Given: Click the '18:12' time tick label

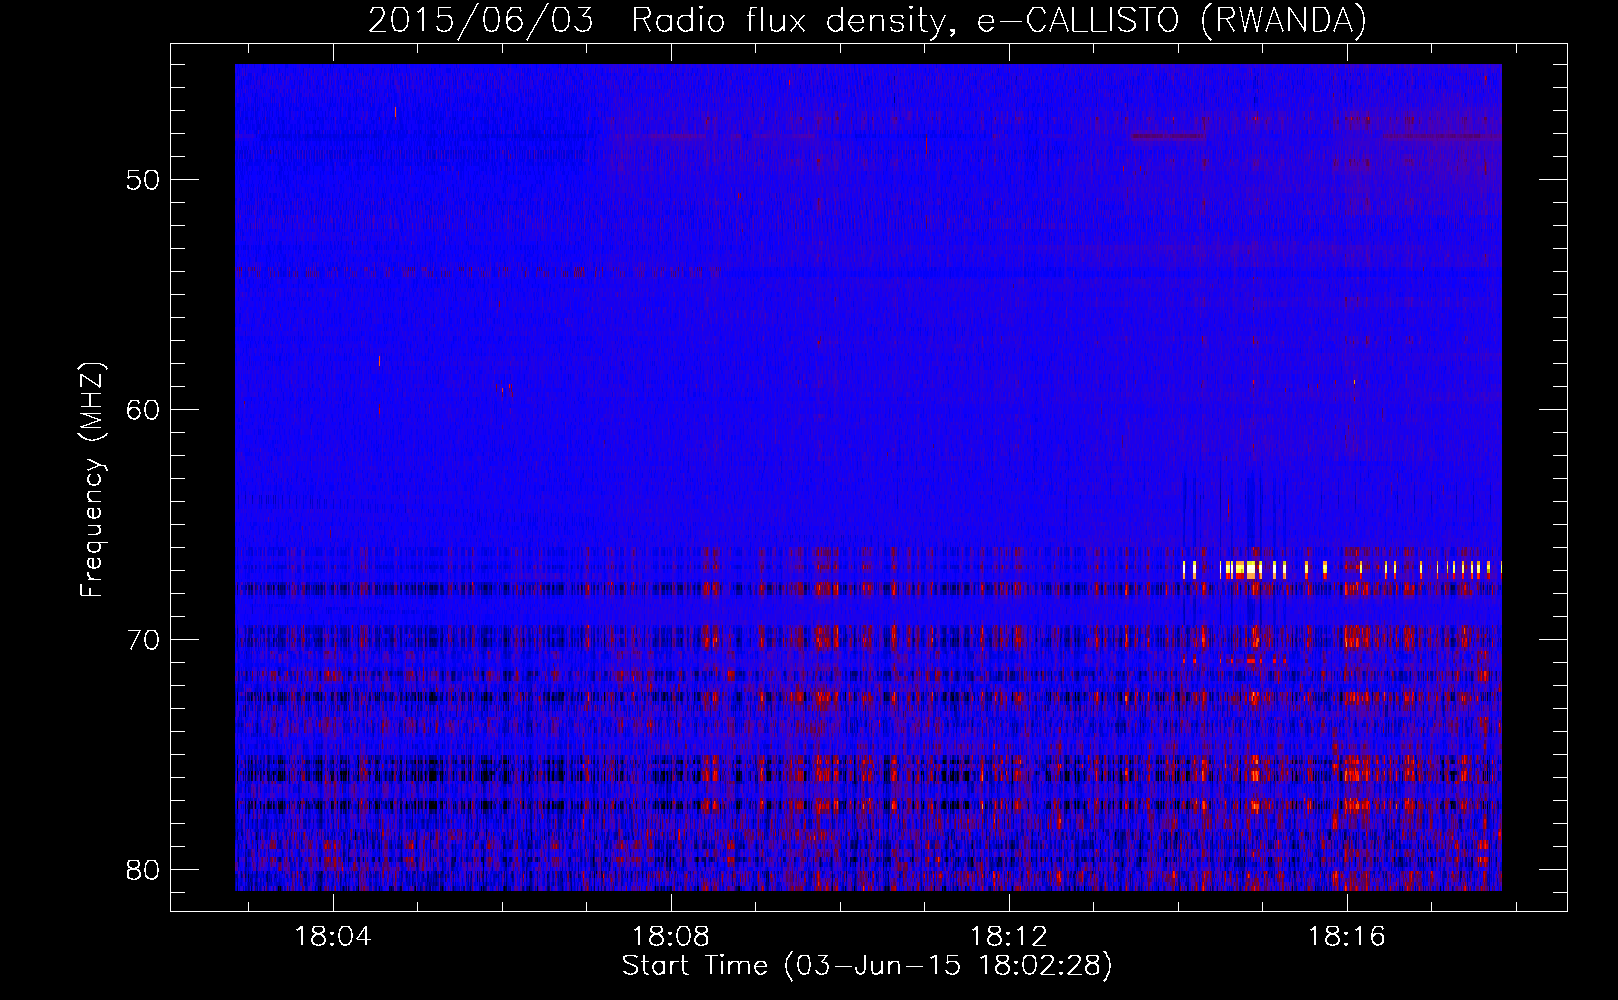Looking at the screenshot, I should [x=1009, y=937].
